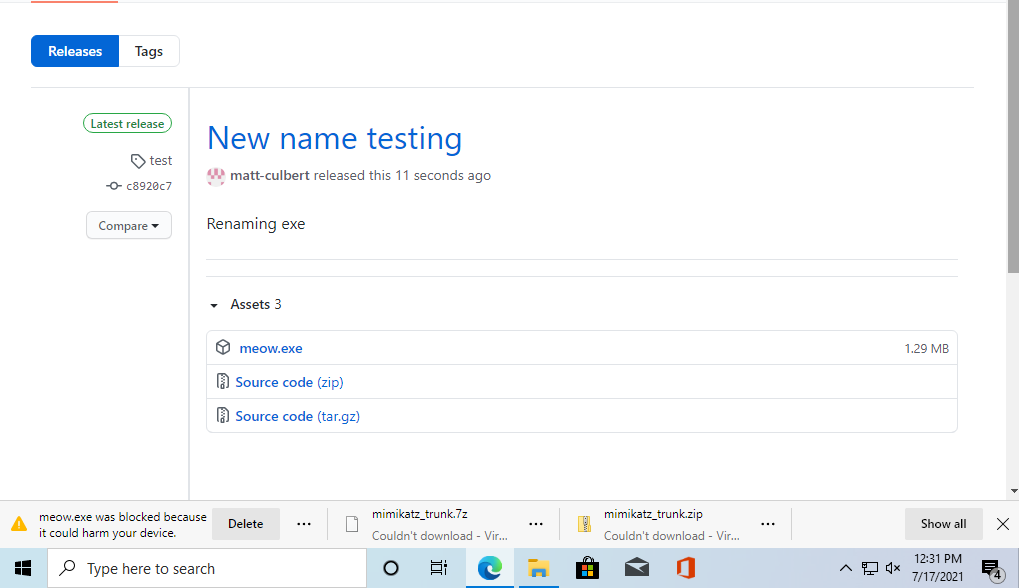Open the Mail app icon
This screenshot has height=588, width=1019.
click(x=637, y=569)
